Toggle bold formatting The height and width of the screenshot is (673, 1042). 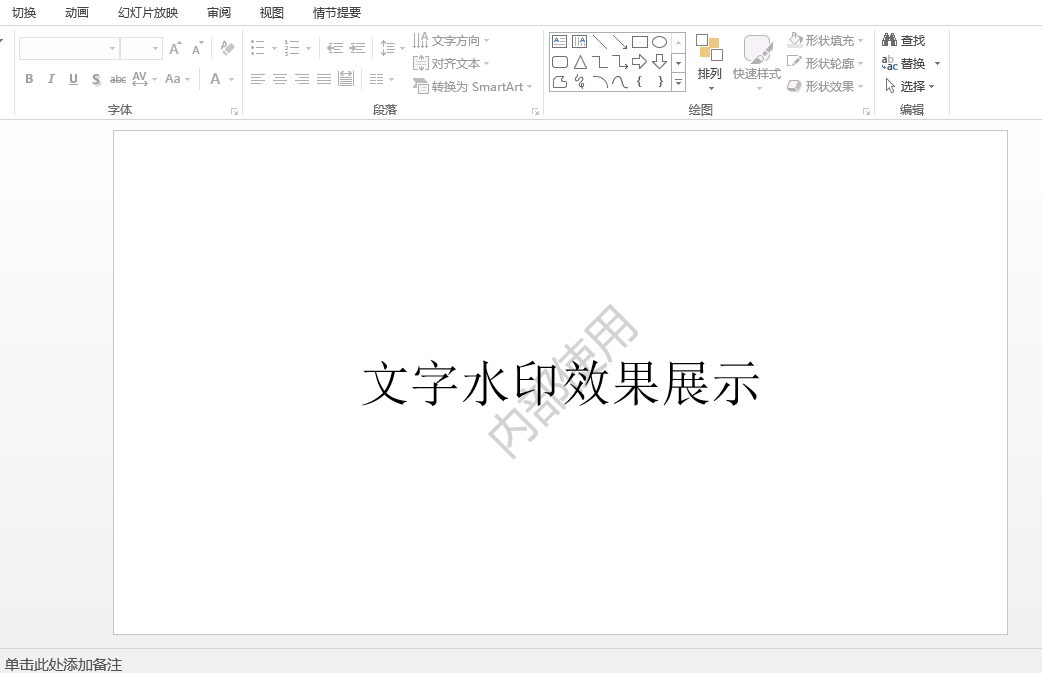(29, 78)
